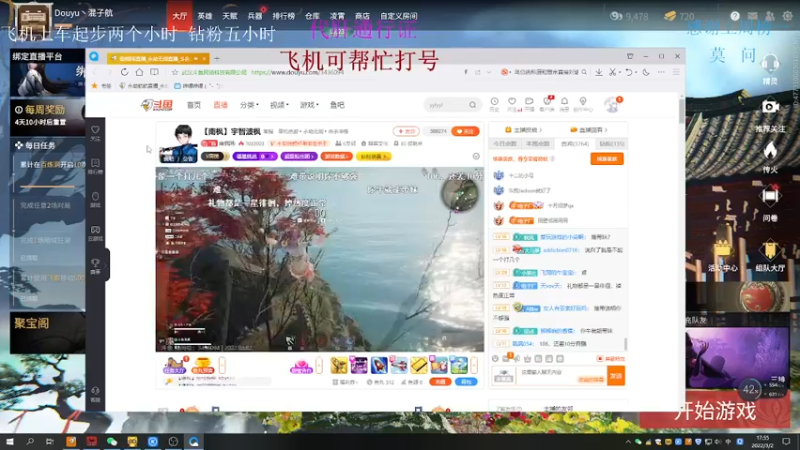The image size is (800, 450).
Task: Select the first tab of chat panel
Action: pyautogui.click(x=505, y=144)
